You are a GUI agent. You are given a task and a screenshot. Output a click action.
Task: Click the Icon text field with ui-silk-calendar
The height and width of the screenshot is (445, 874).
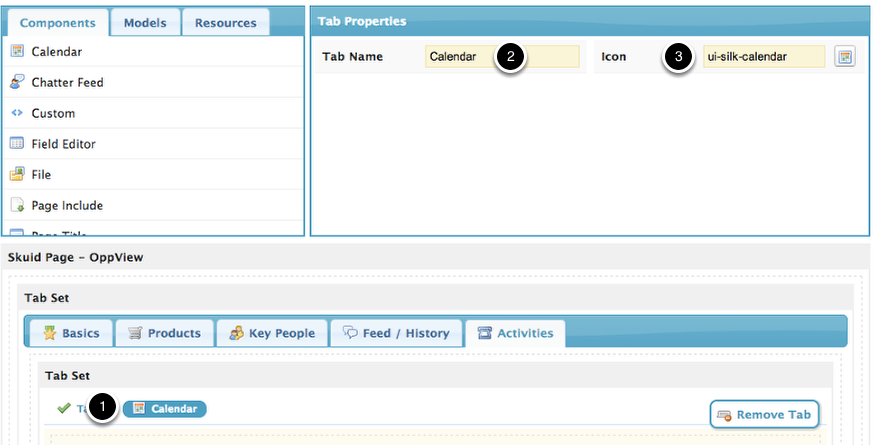764,57
